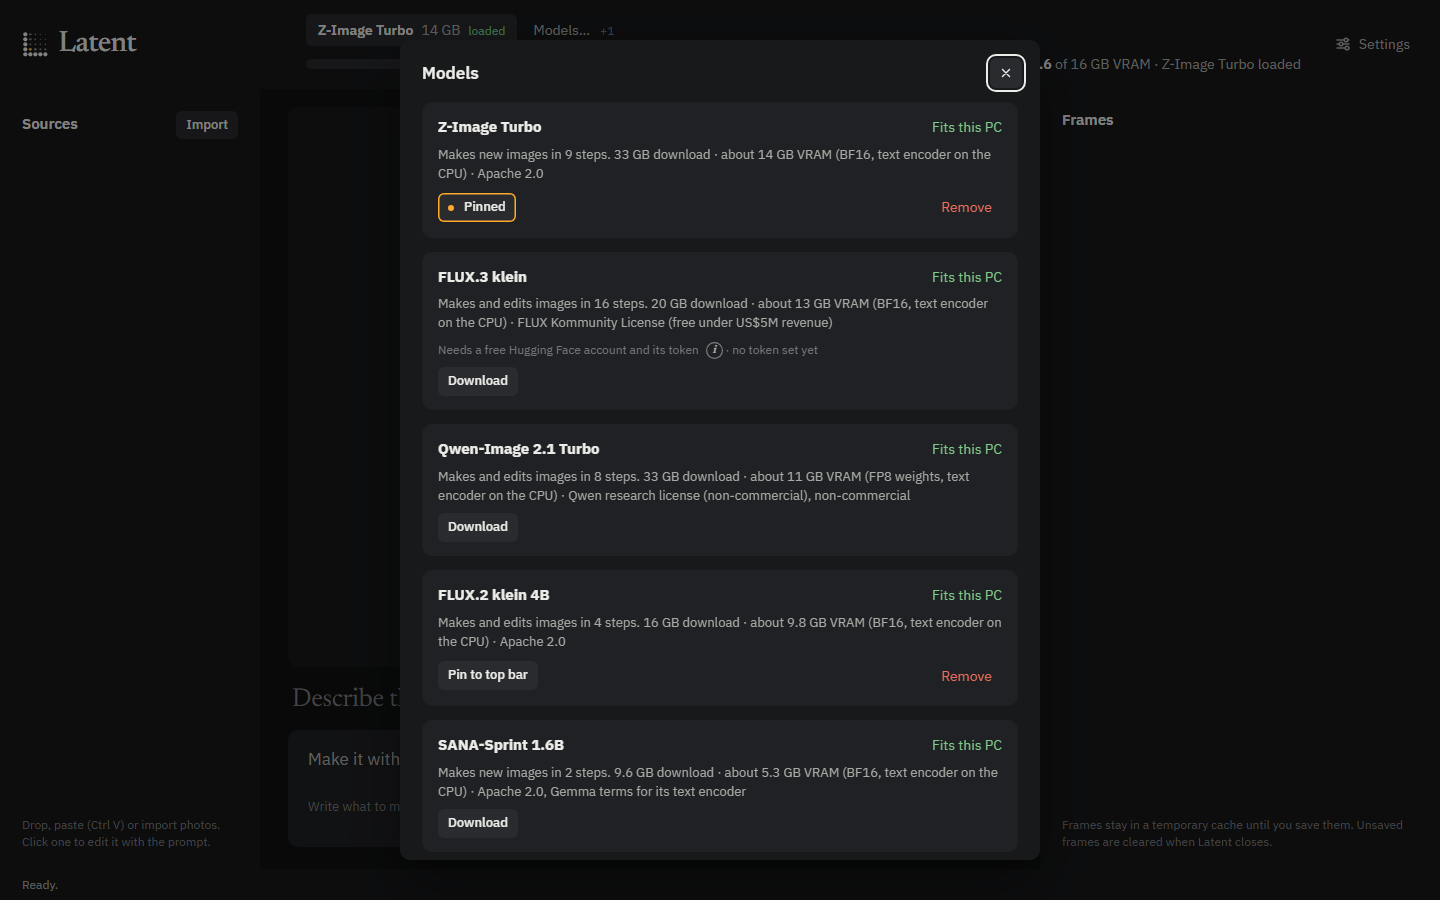
Task: Click the Z-Image Turbo description text
Action: [x=714, y=164]
